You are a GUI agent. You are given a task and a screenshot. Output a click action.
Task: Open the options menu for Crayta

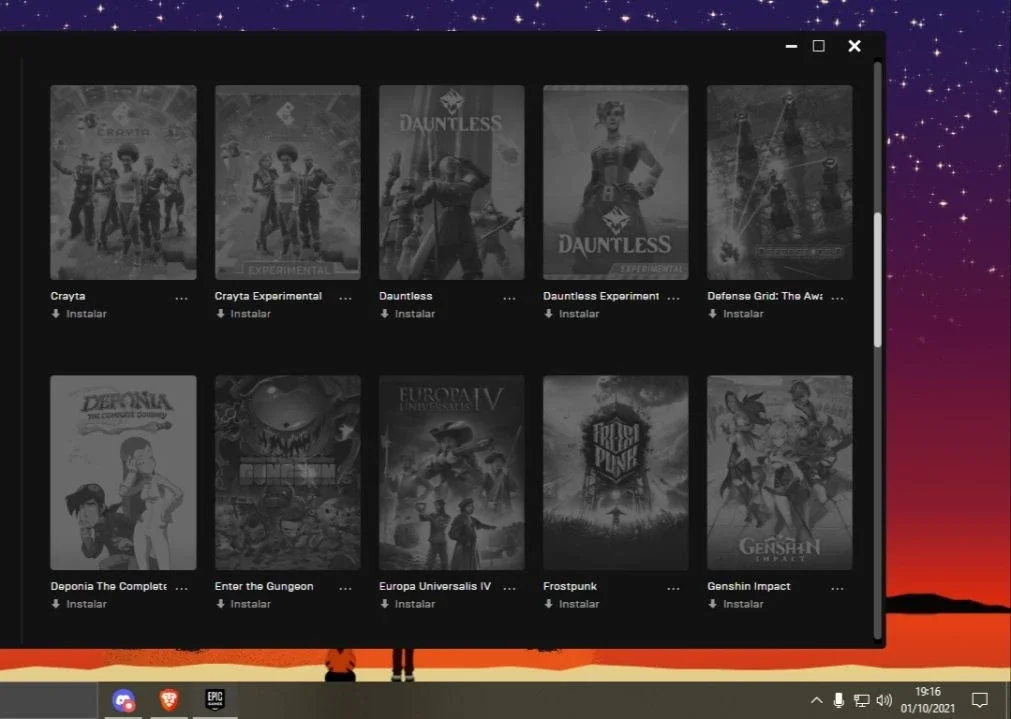[x=181, y=298]
